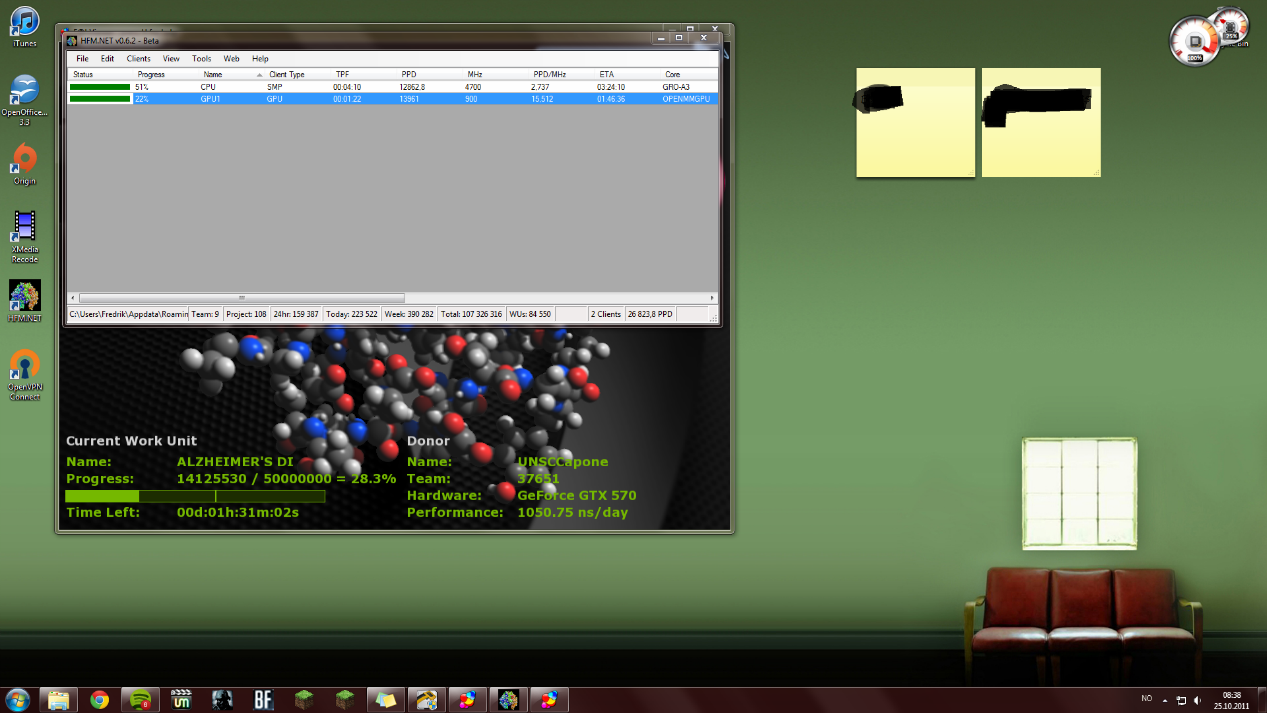Sort by the Name column header
Image resolution: width=1267 pixels, height=713 pixels.
(212, 75)
